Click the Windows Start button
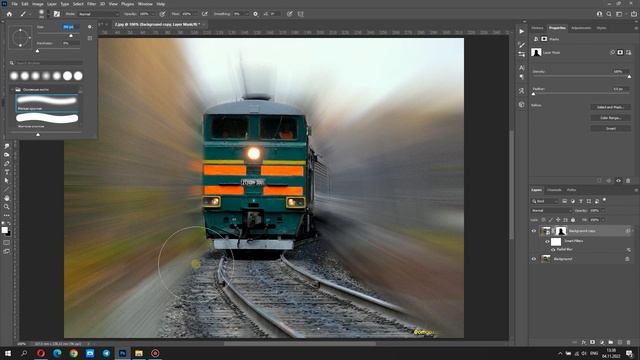 point(7,353)
